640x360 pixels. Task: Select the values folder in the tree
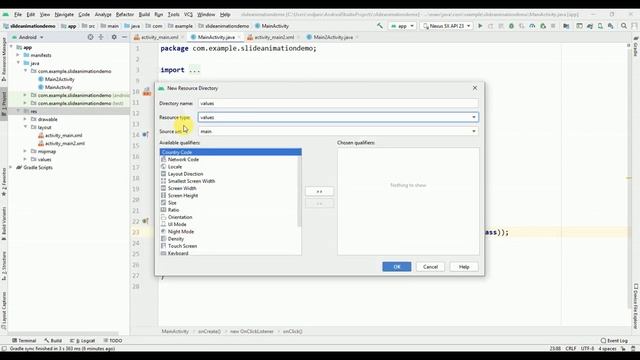44,159
